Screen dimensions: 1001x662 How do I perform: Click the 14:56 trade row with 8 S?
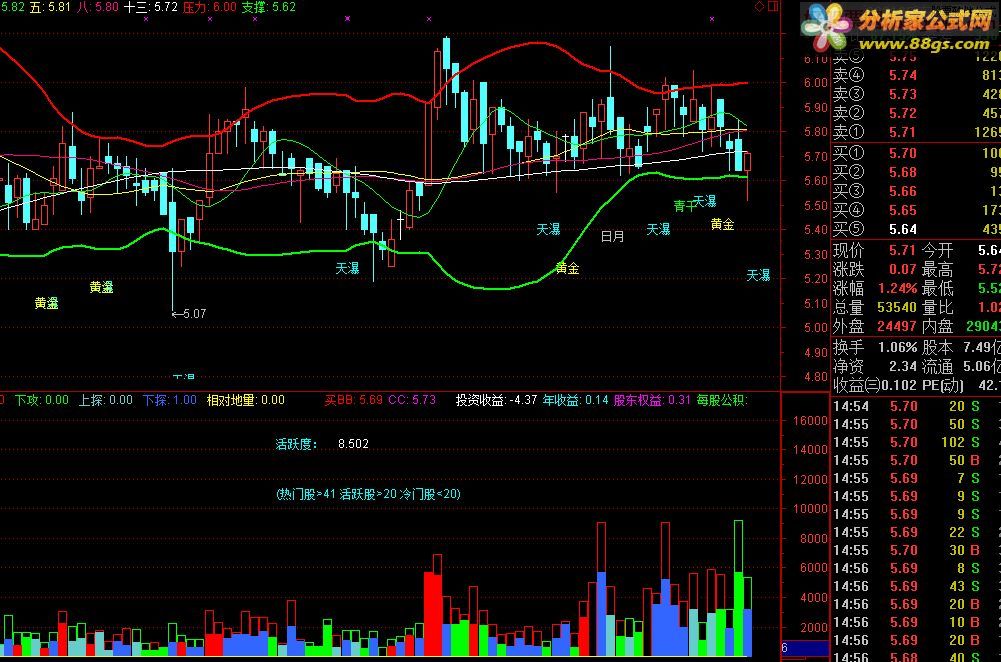916,568
